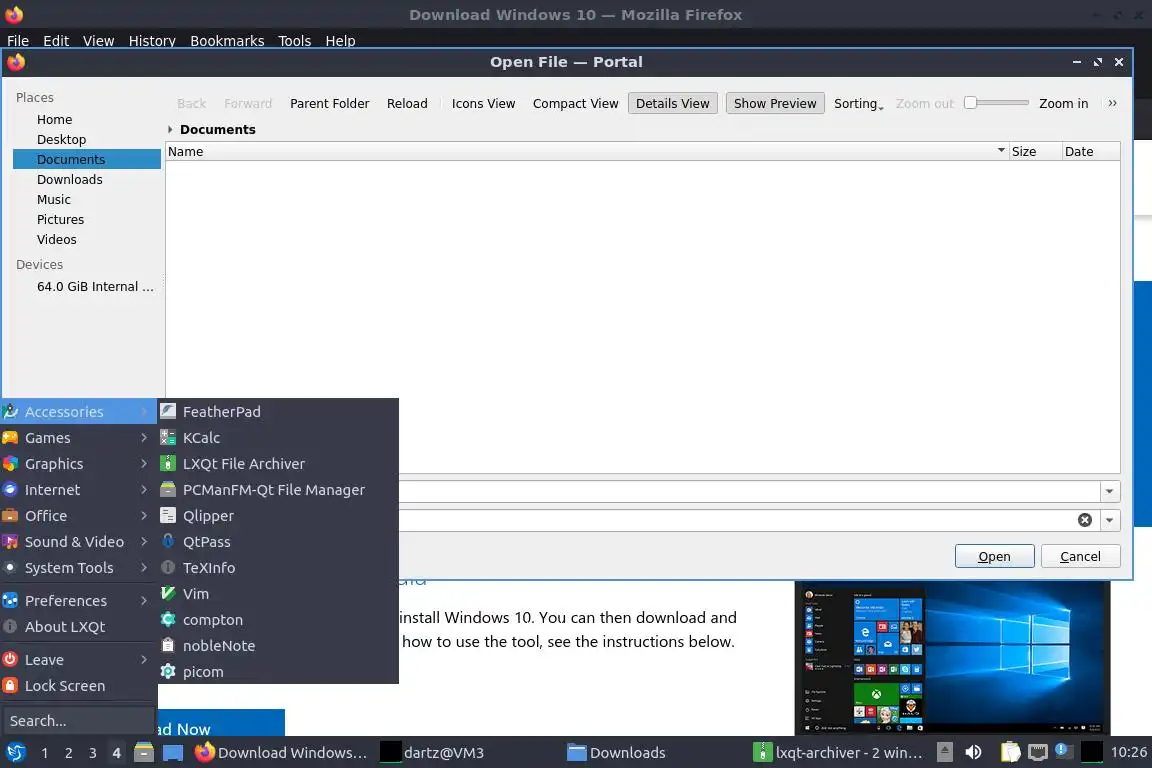
Task: Expand the Internet submenu
Action: 79,489
